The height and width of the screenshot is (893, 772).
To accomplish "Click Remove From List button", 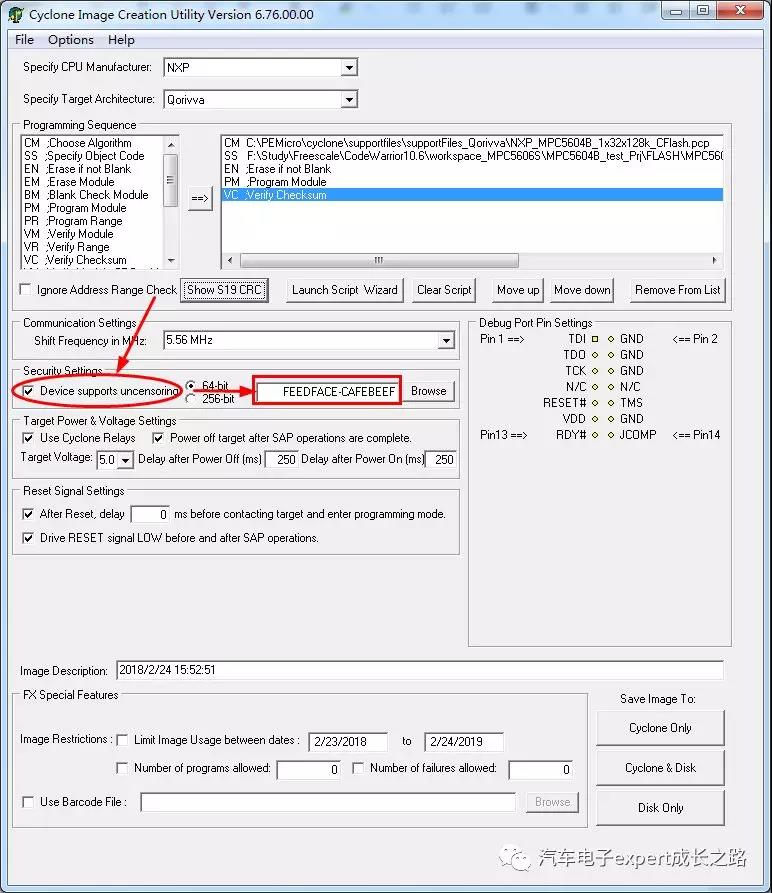I will (x=677, y=290).
